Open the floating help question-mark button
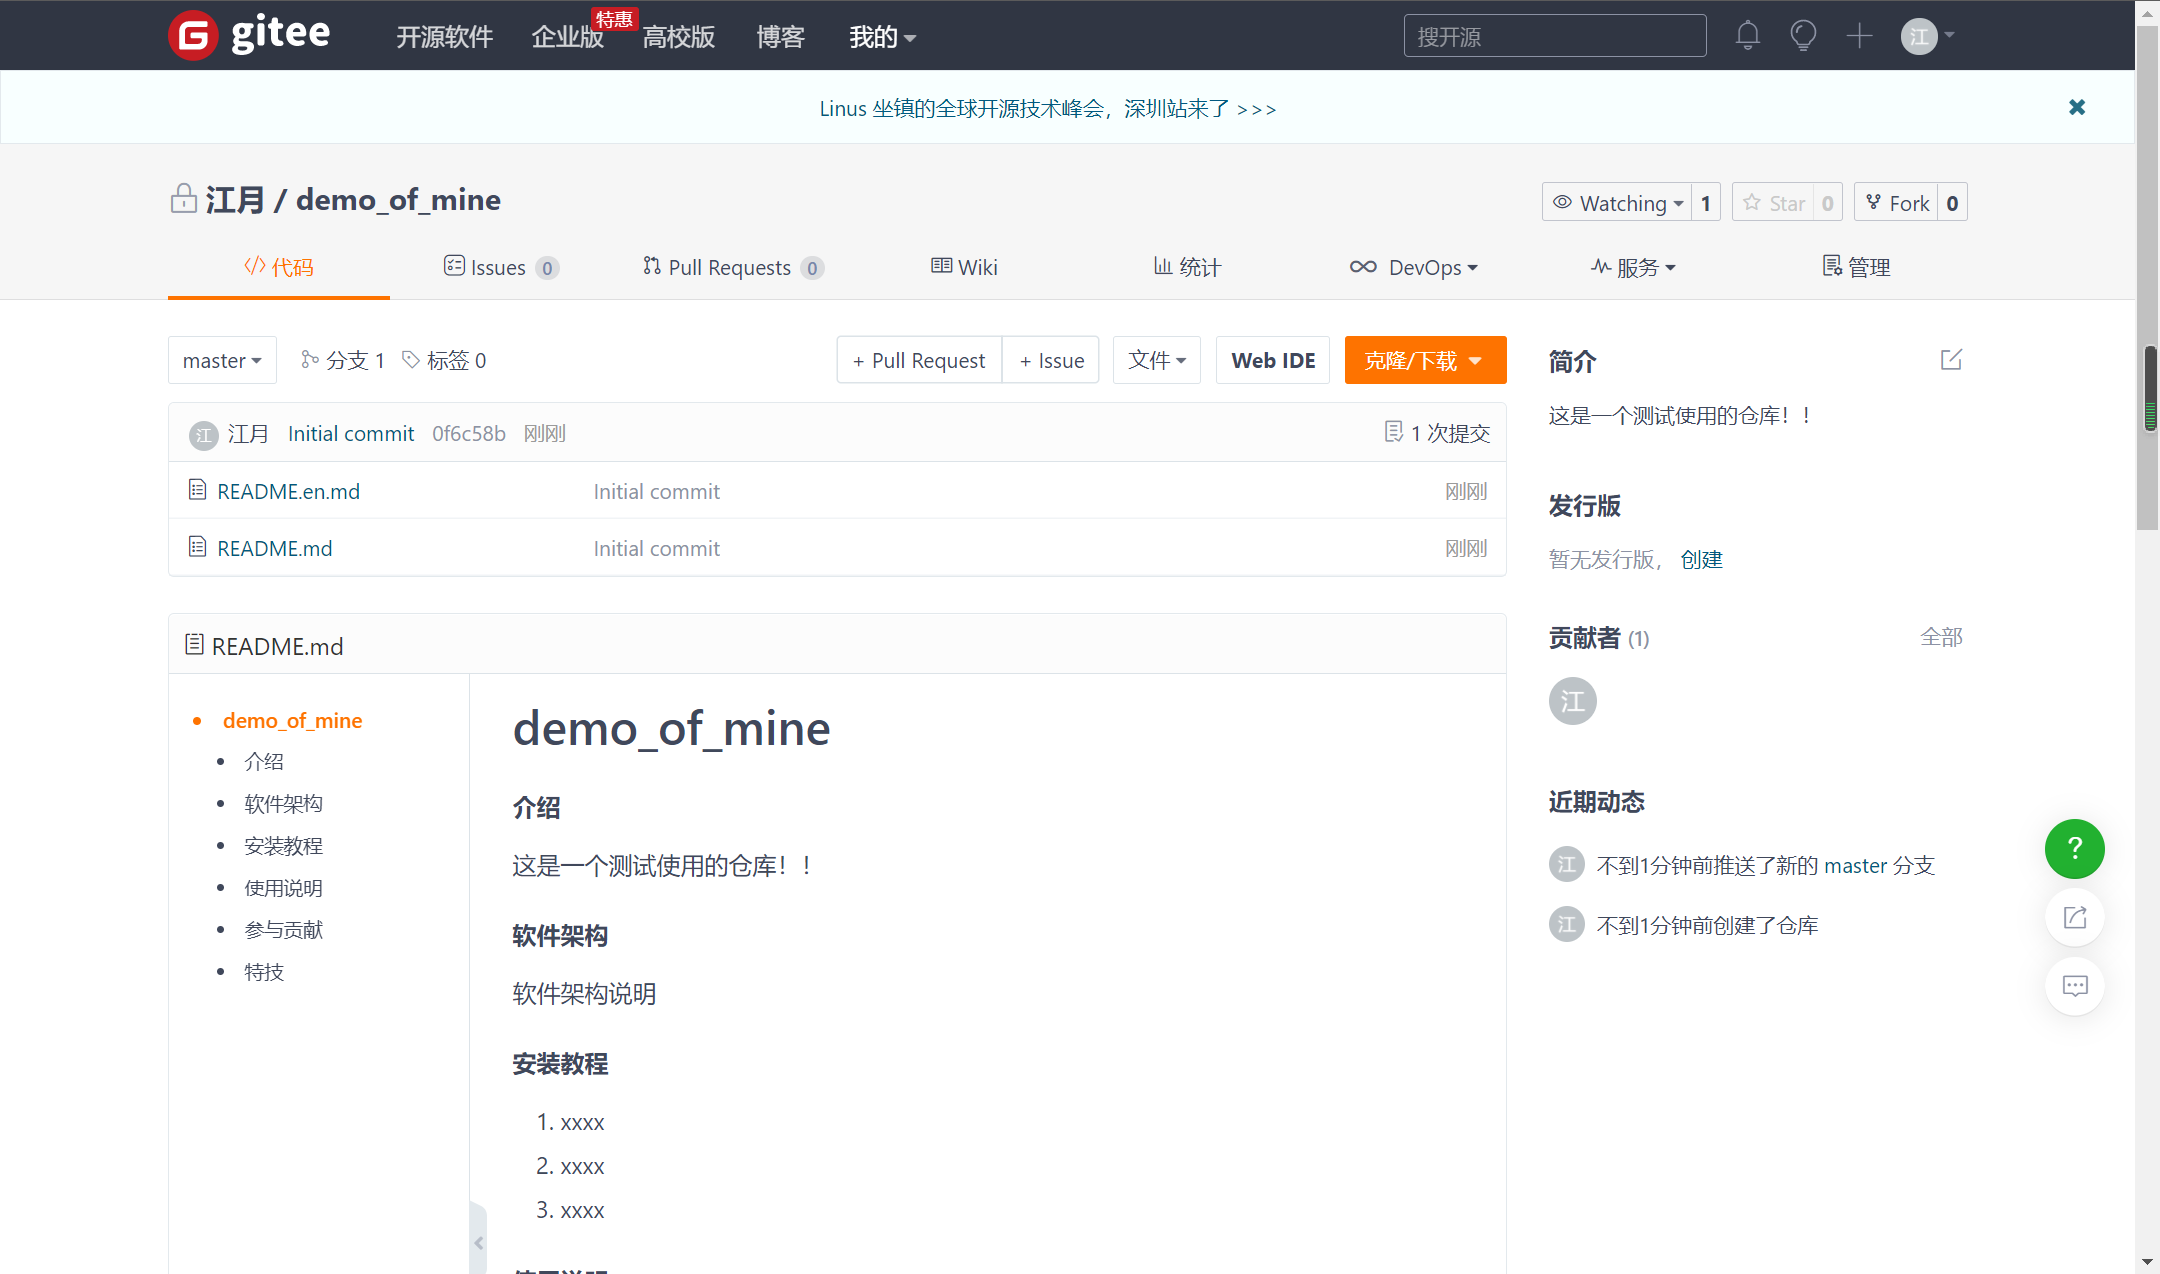The width and height of the screenshot is (2160, 1274). 2074,849
